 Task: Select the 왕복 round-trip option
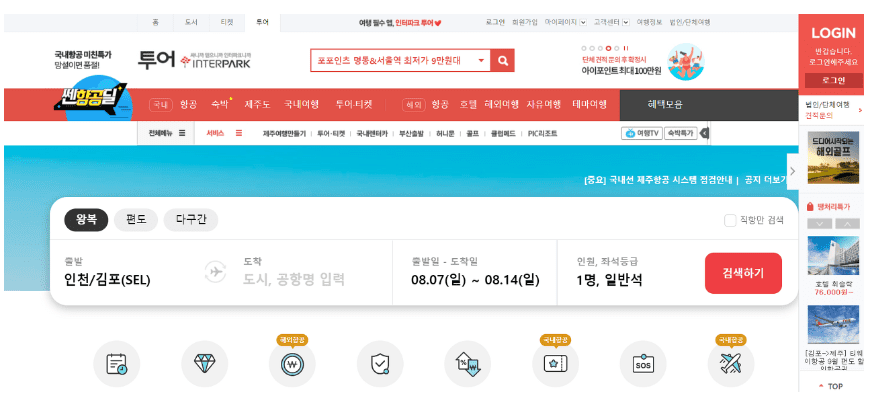click(86, 220)
